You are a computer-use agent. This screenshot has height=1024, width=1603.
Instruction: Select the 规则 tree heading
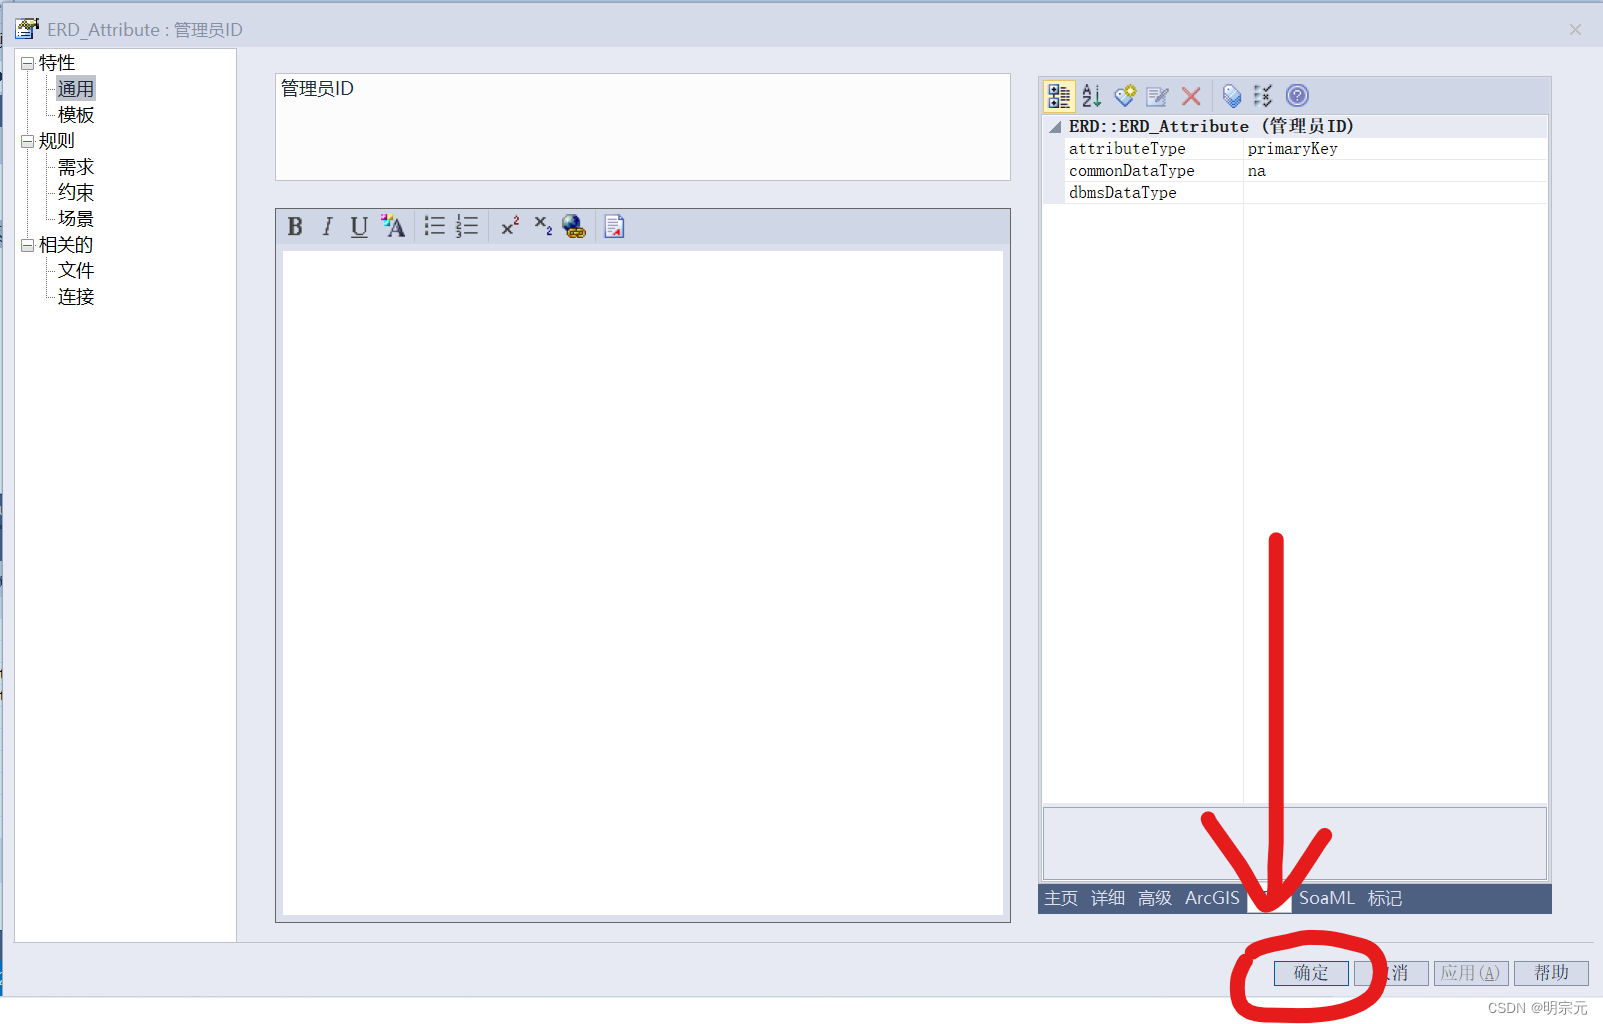pyautogui.click(x=57, y=141)
